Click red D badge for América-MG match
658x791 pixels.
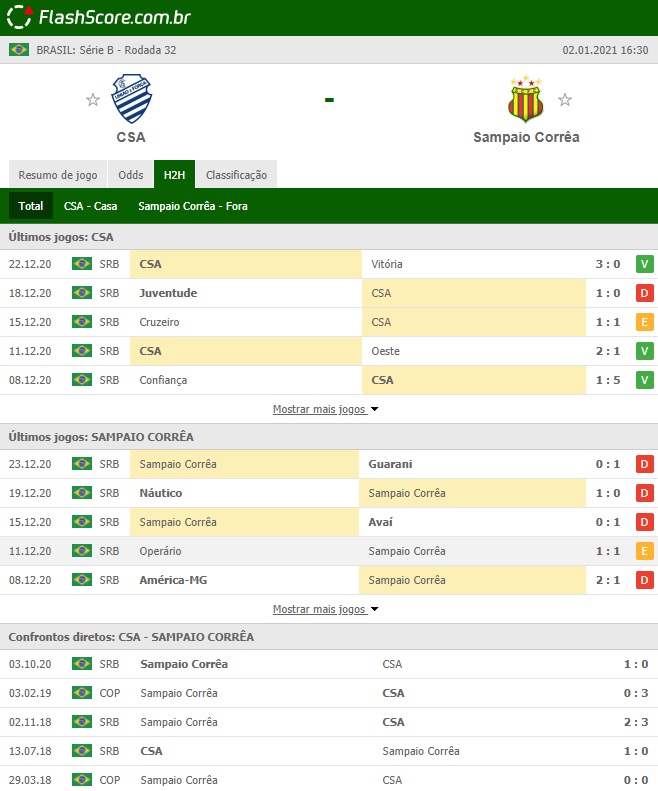(x=644, y=580)
